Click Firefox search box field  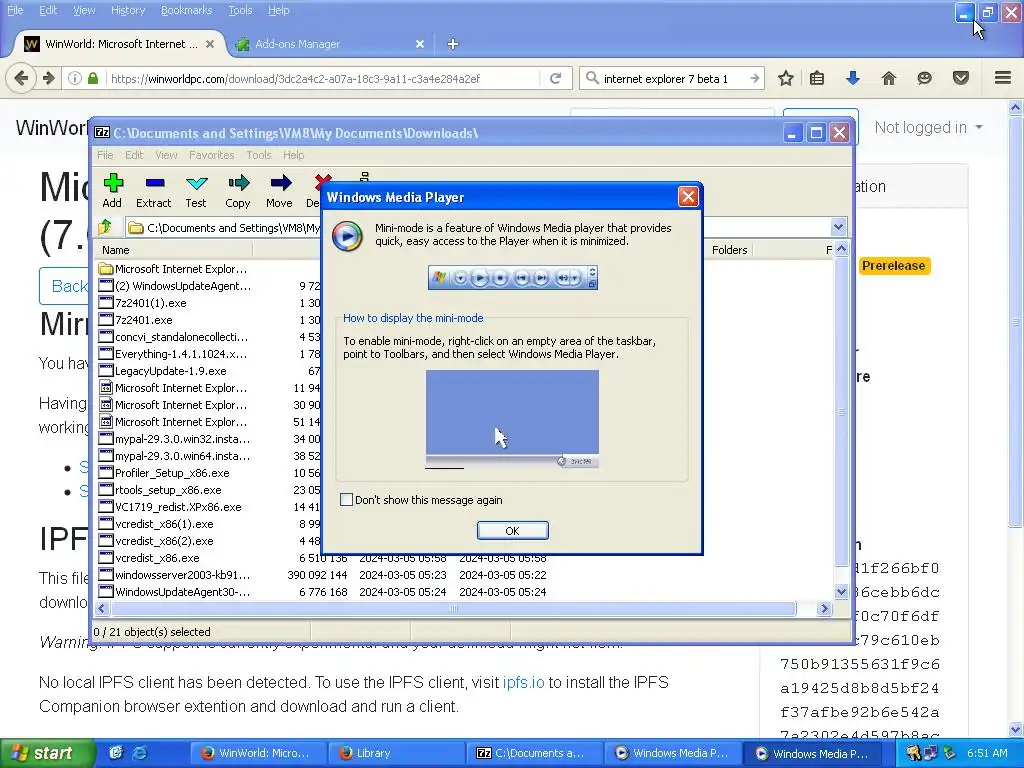(673, 78)
